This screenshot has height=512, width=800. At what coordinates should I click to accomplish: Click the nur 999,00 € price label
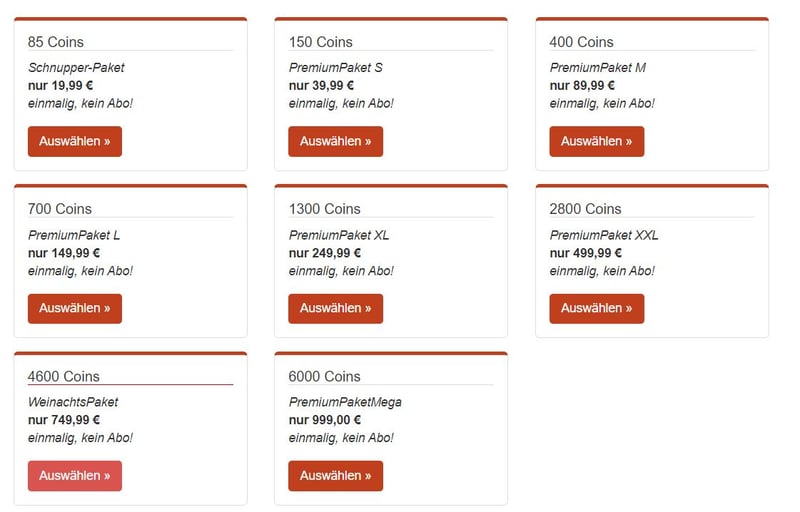324,420
